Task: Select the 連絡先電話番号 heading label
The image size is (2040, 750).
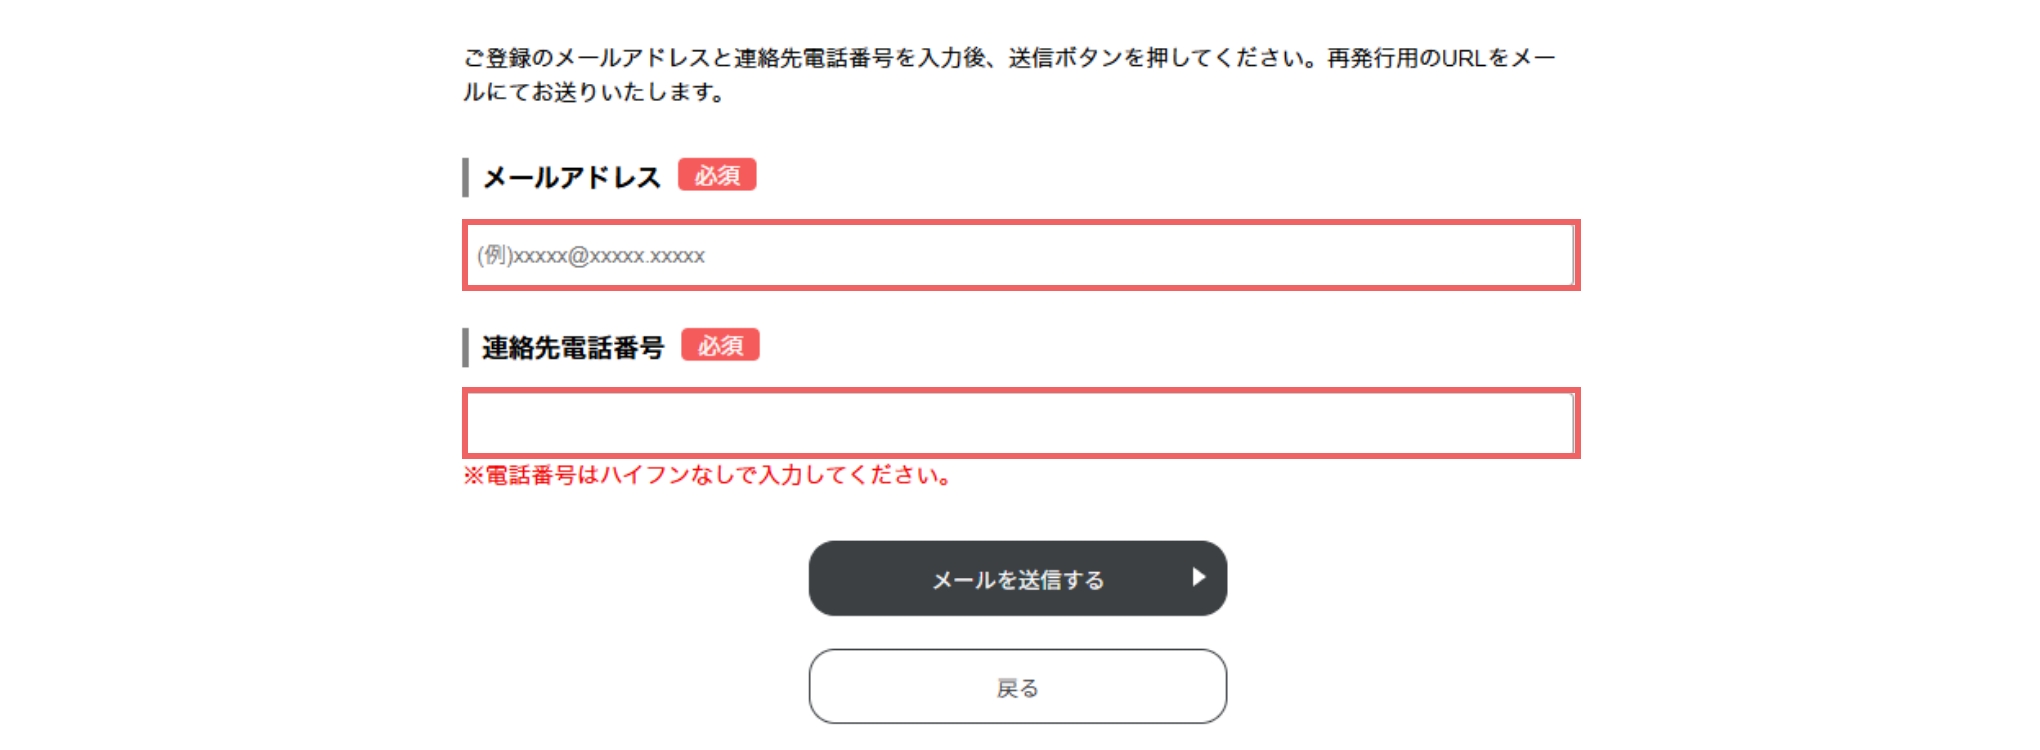Action: point(573,347)
